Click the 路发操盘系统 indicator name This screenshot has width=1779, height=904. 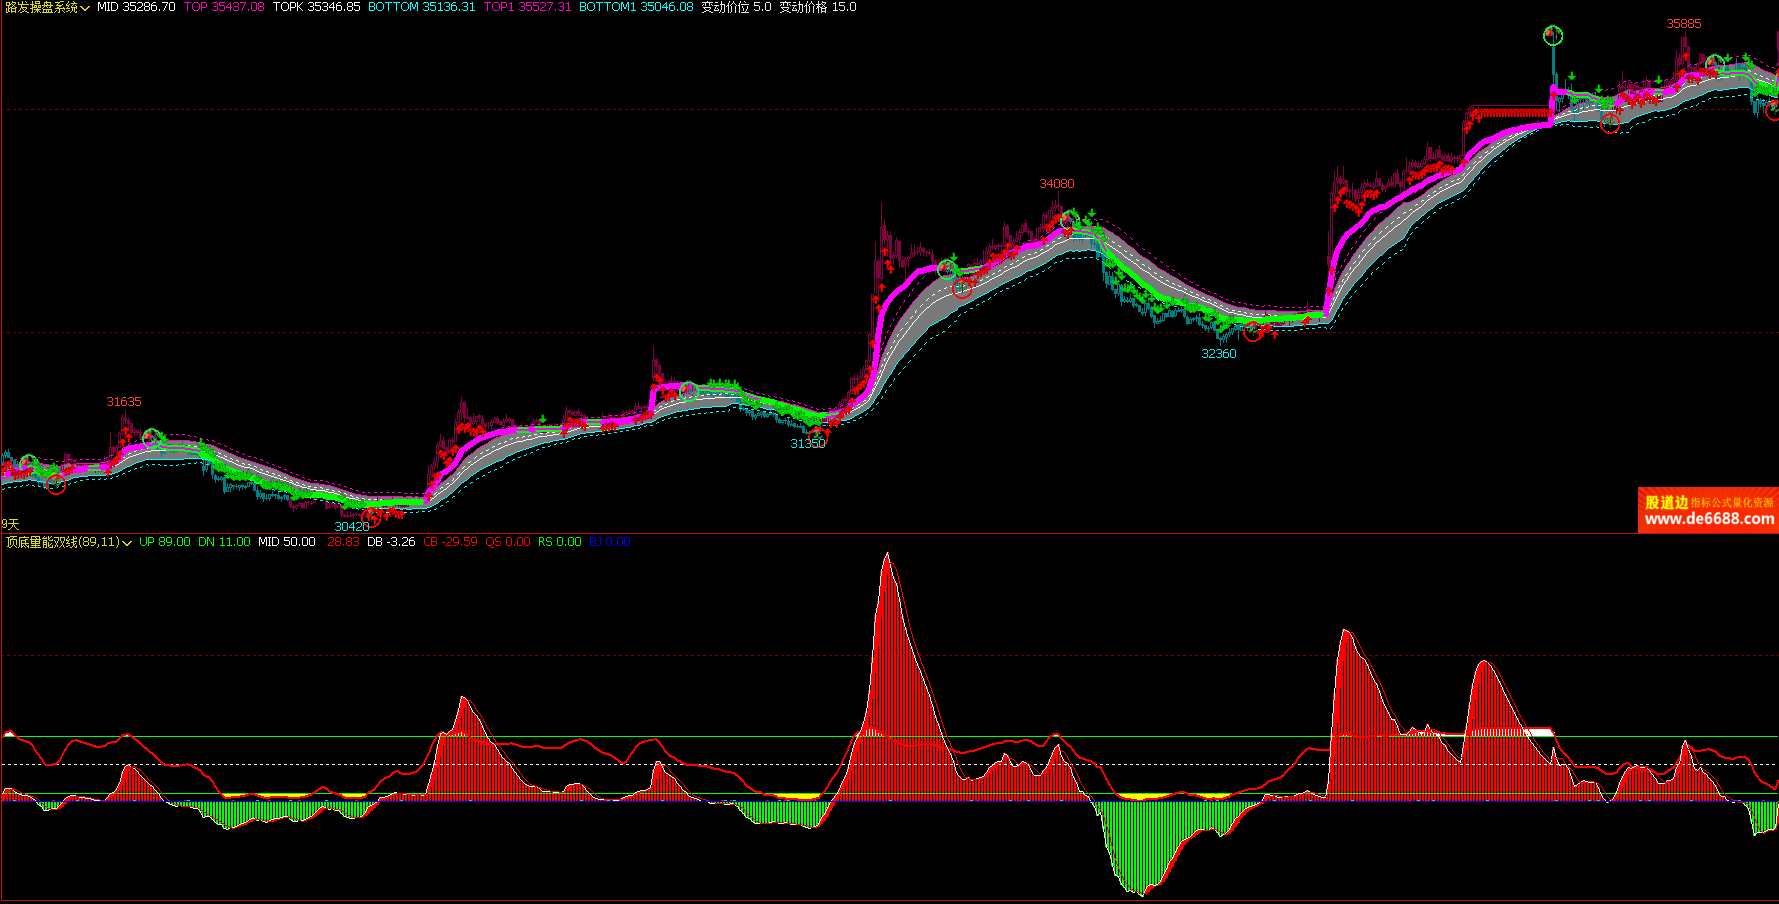click(41, 7)
